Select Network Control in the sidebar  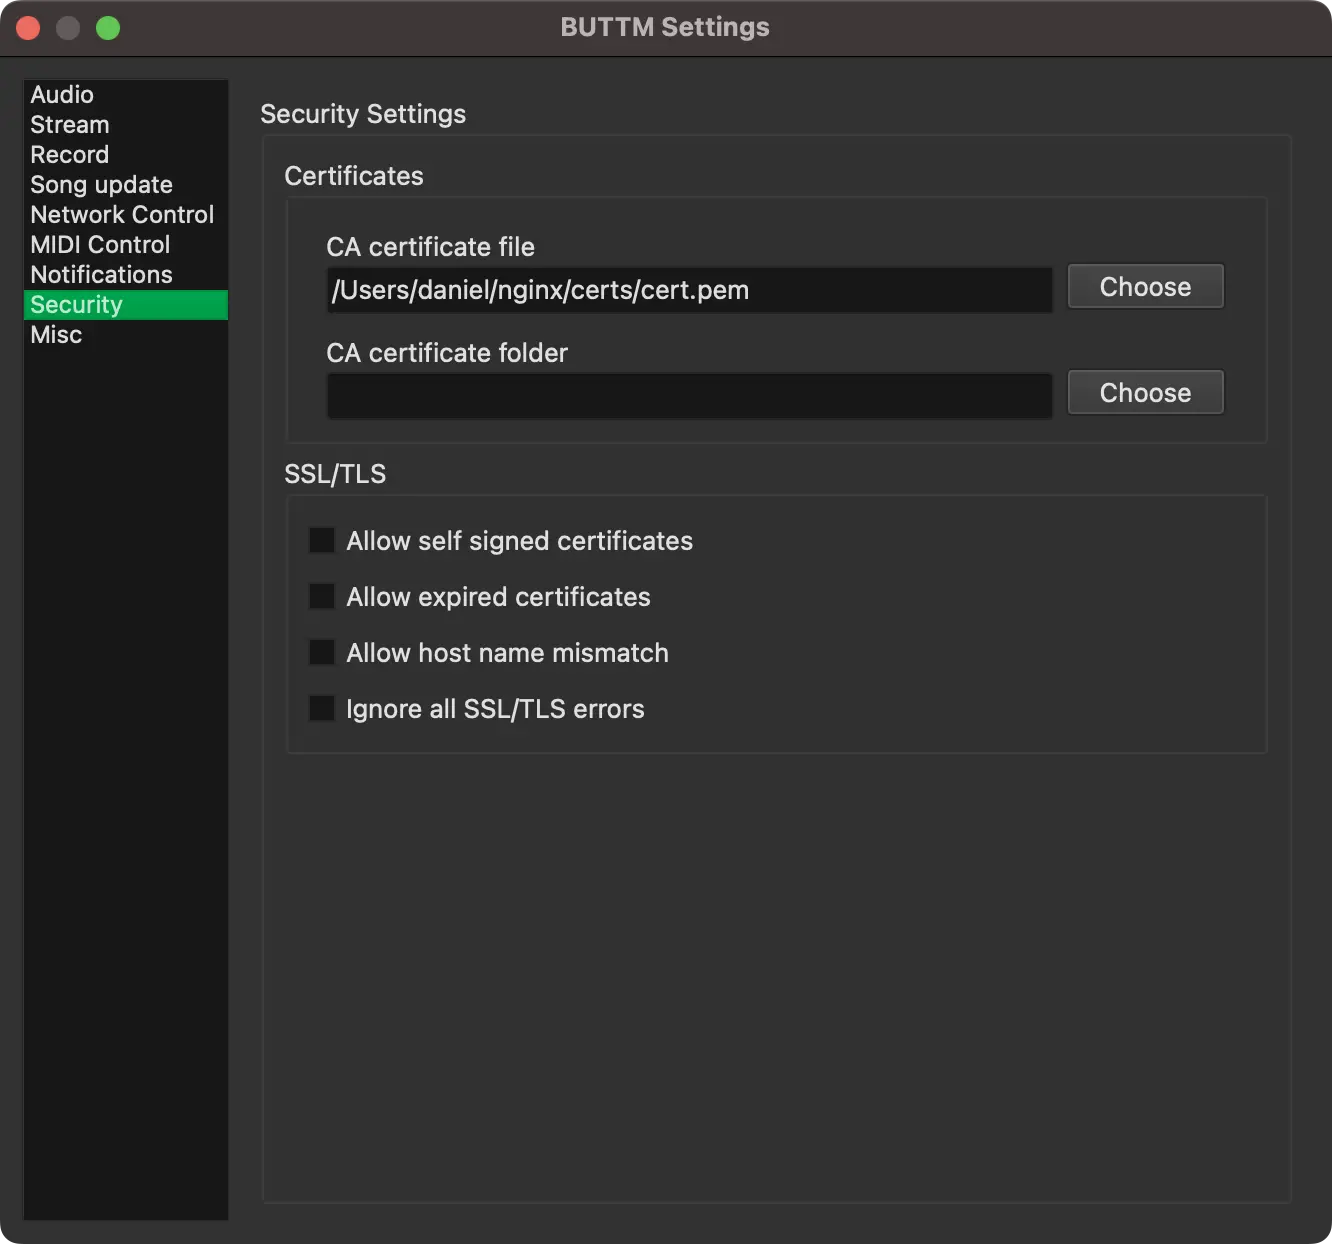click(x=121, y=214)
